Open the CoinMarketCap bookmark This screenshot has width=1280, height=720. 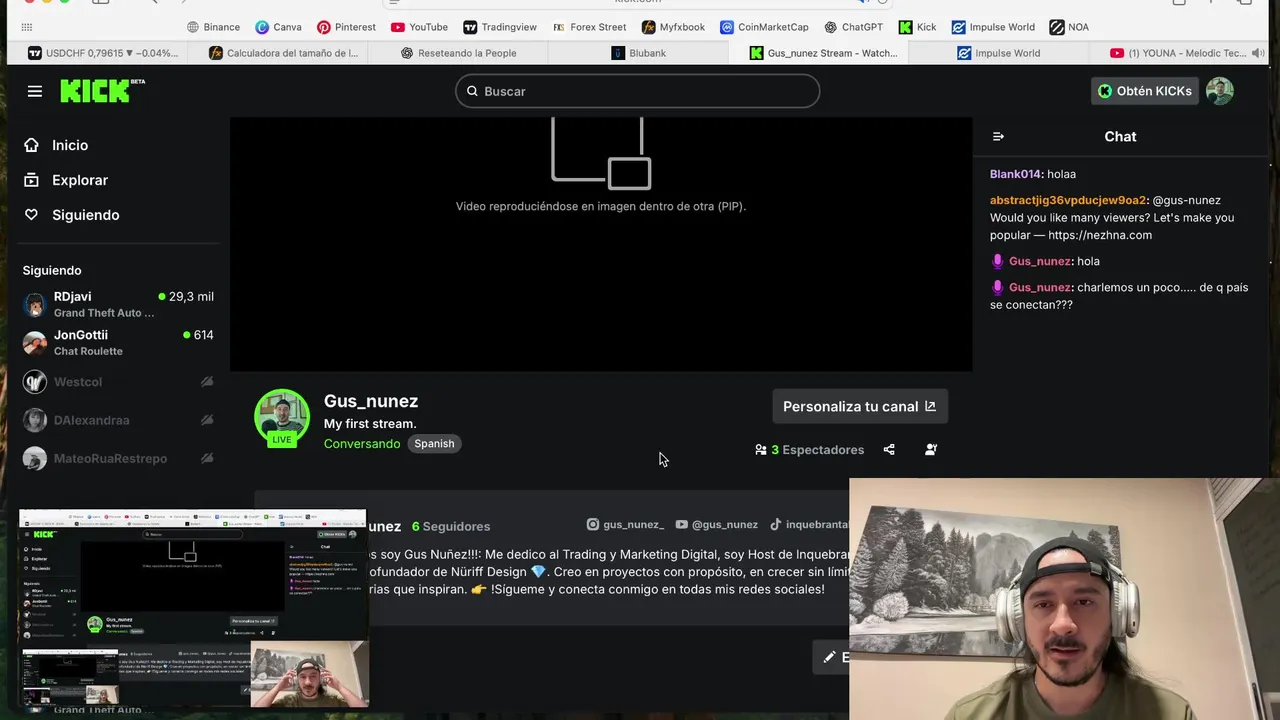tap(765, 27)
